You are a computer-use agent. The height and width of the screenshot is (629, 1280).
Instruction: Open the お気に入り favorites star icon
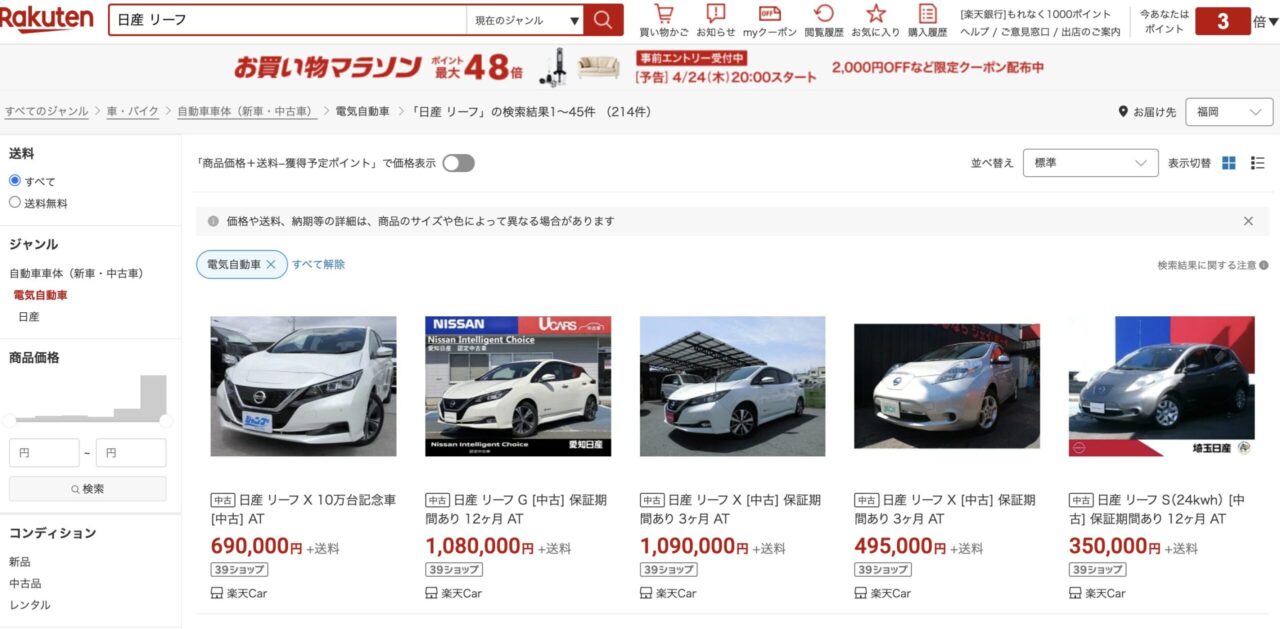pos(876,14)
